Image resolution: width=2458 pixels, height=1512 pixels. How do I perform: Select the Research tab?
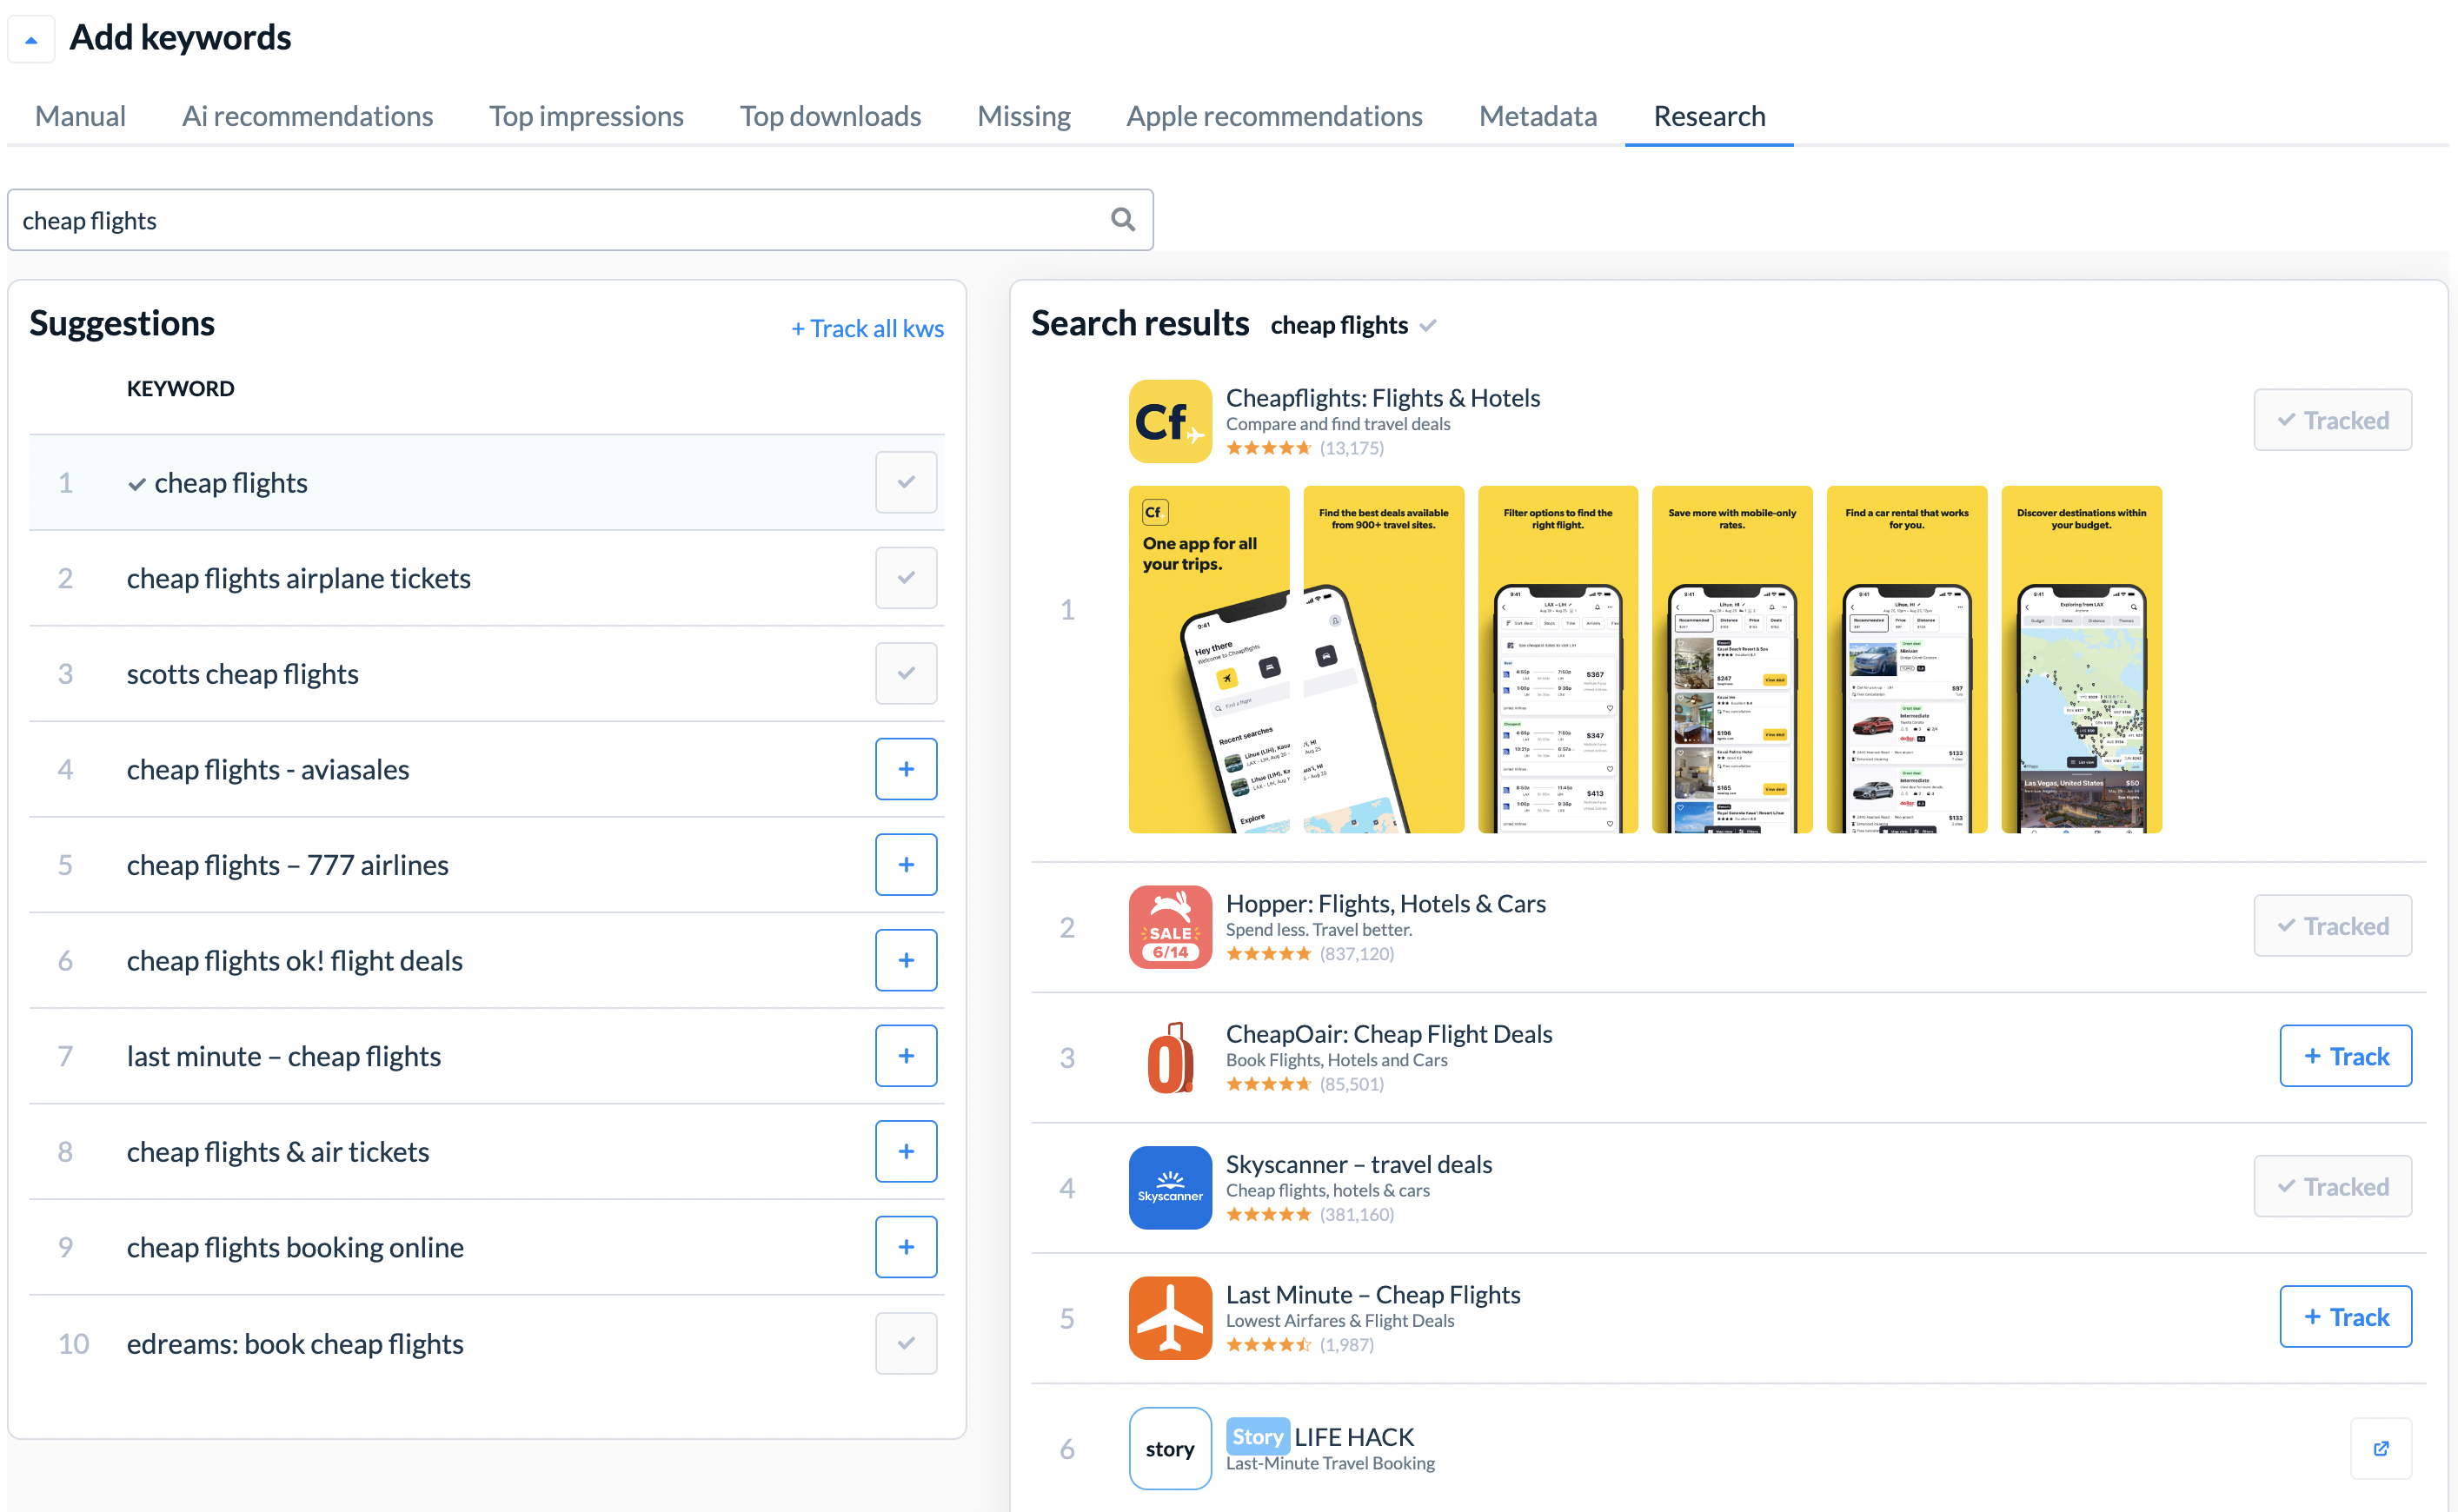click(x=1709, y=116)
